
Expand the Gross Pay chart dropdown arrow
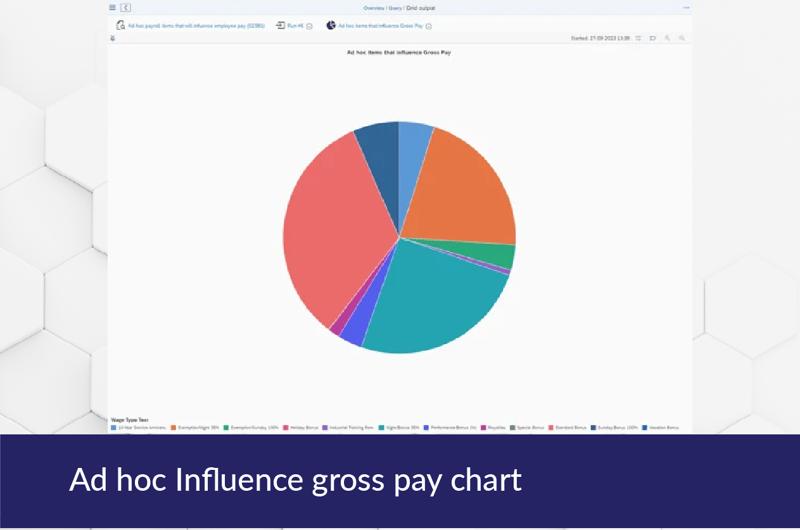click(x=429, y=26)
